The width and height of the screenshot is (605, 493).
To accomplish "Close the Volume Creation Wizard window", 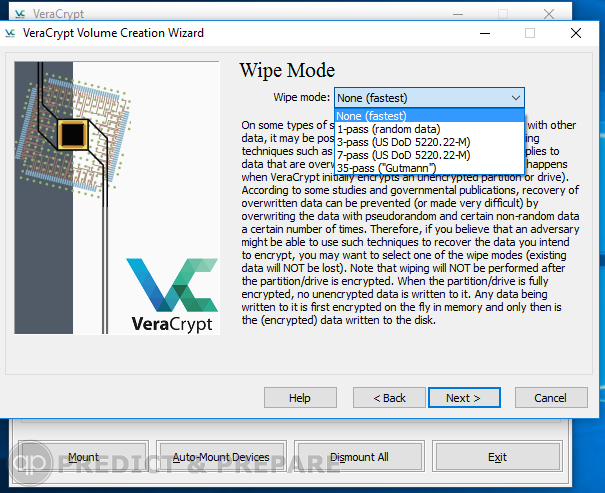I will [x=576, y=33].
